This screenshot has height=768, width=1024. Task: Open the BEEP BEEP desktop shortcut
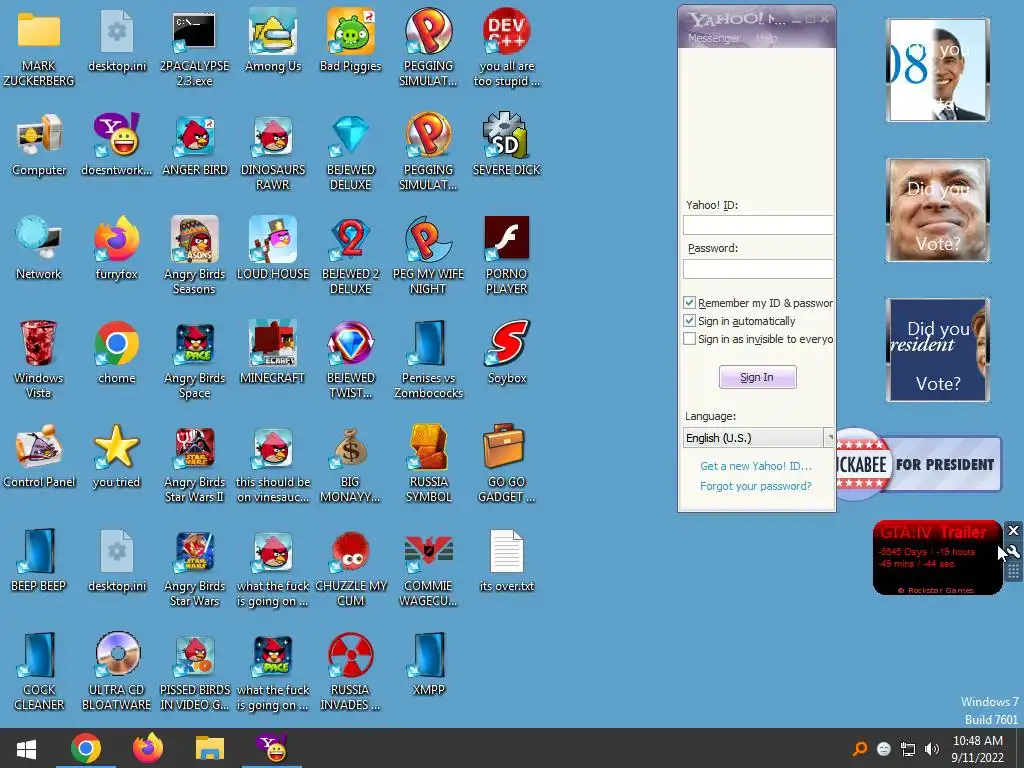point(39,561)
